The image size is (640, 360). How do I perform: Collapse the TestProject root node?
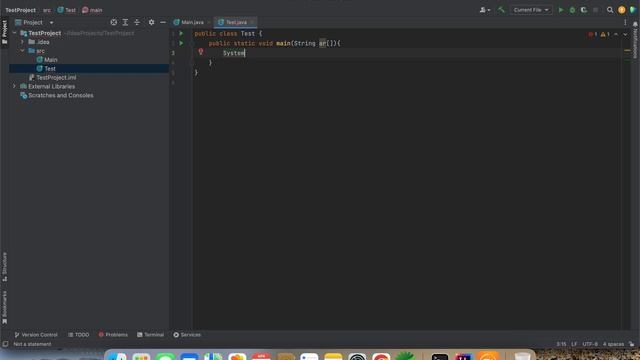coord(15,33)
